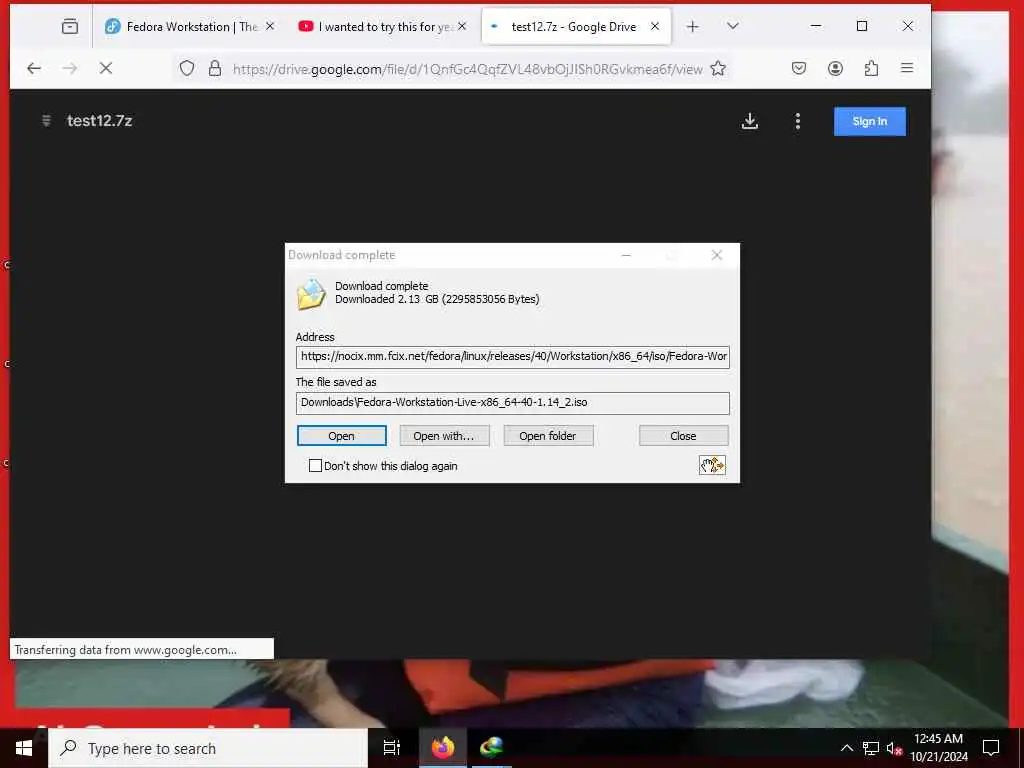Click the drag-and-drop hand icon in dialog
The height and width of the screenshot is (768, 1024).
point(712,465)
